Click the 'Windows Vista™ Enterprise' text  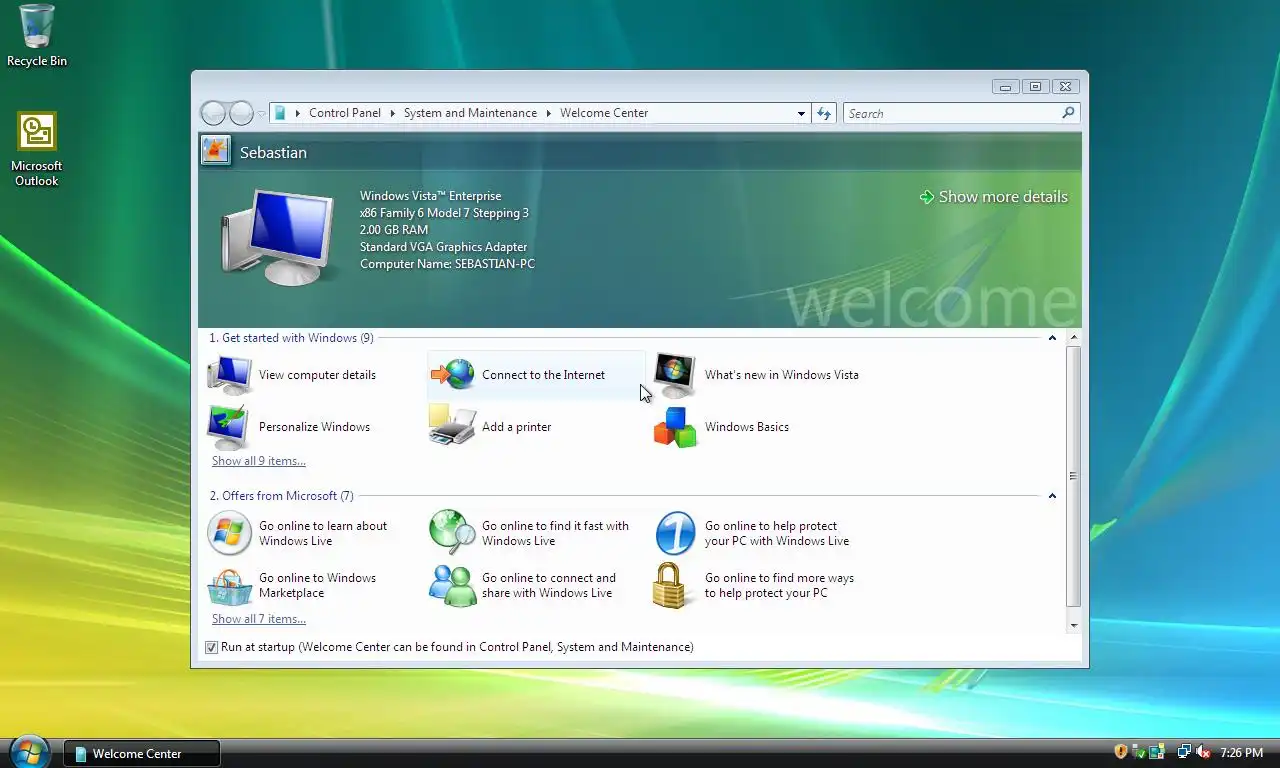pos(431,196)
